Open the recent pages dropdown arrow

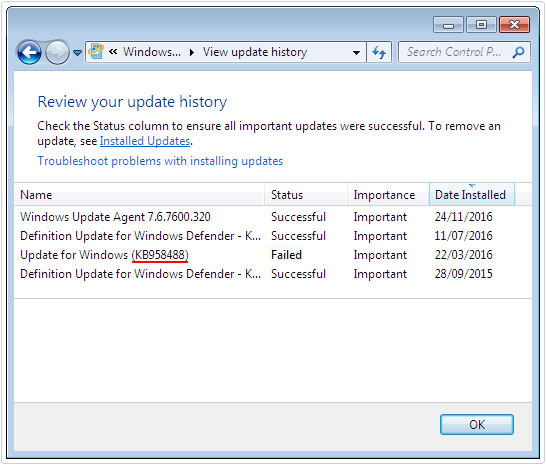tap(77, 53)
